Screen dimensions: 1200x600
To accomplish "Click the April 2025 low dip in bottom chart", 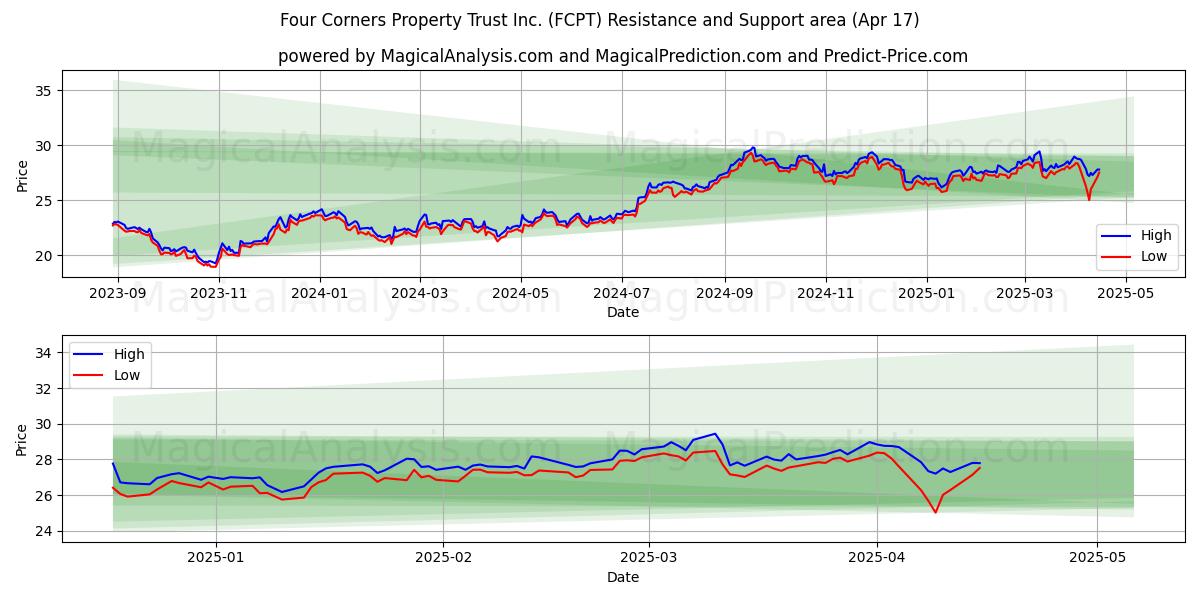I will click(935, 512).
